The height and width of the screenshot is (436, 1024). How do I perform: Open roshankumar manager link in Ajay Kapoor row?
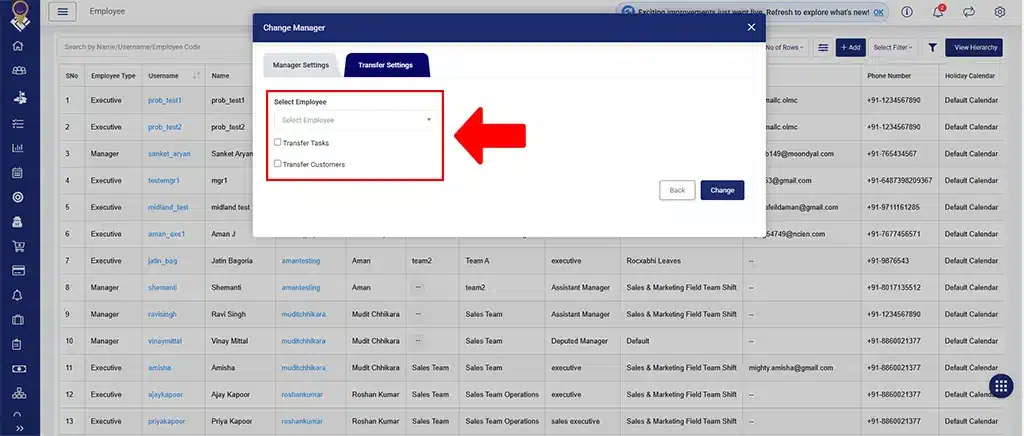point(302,395)
